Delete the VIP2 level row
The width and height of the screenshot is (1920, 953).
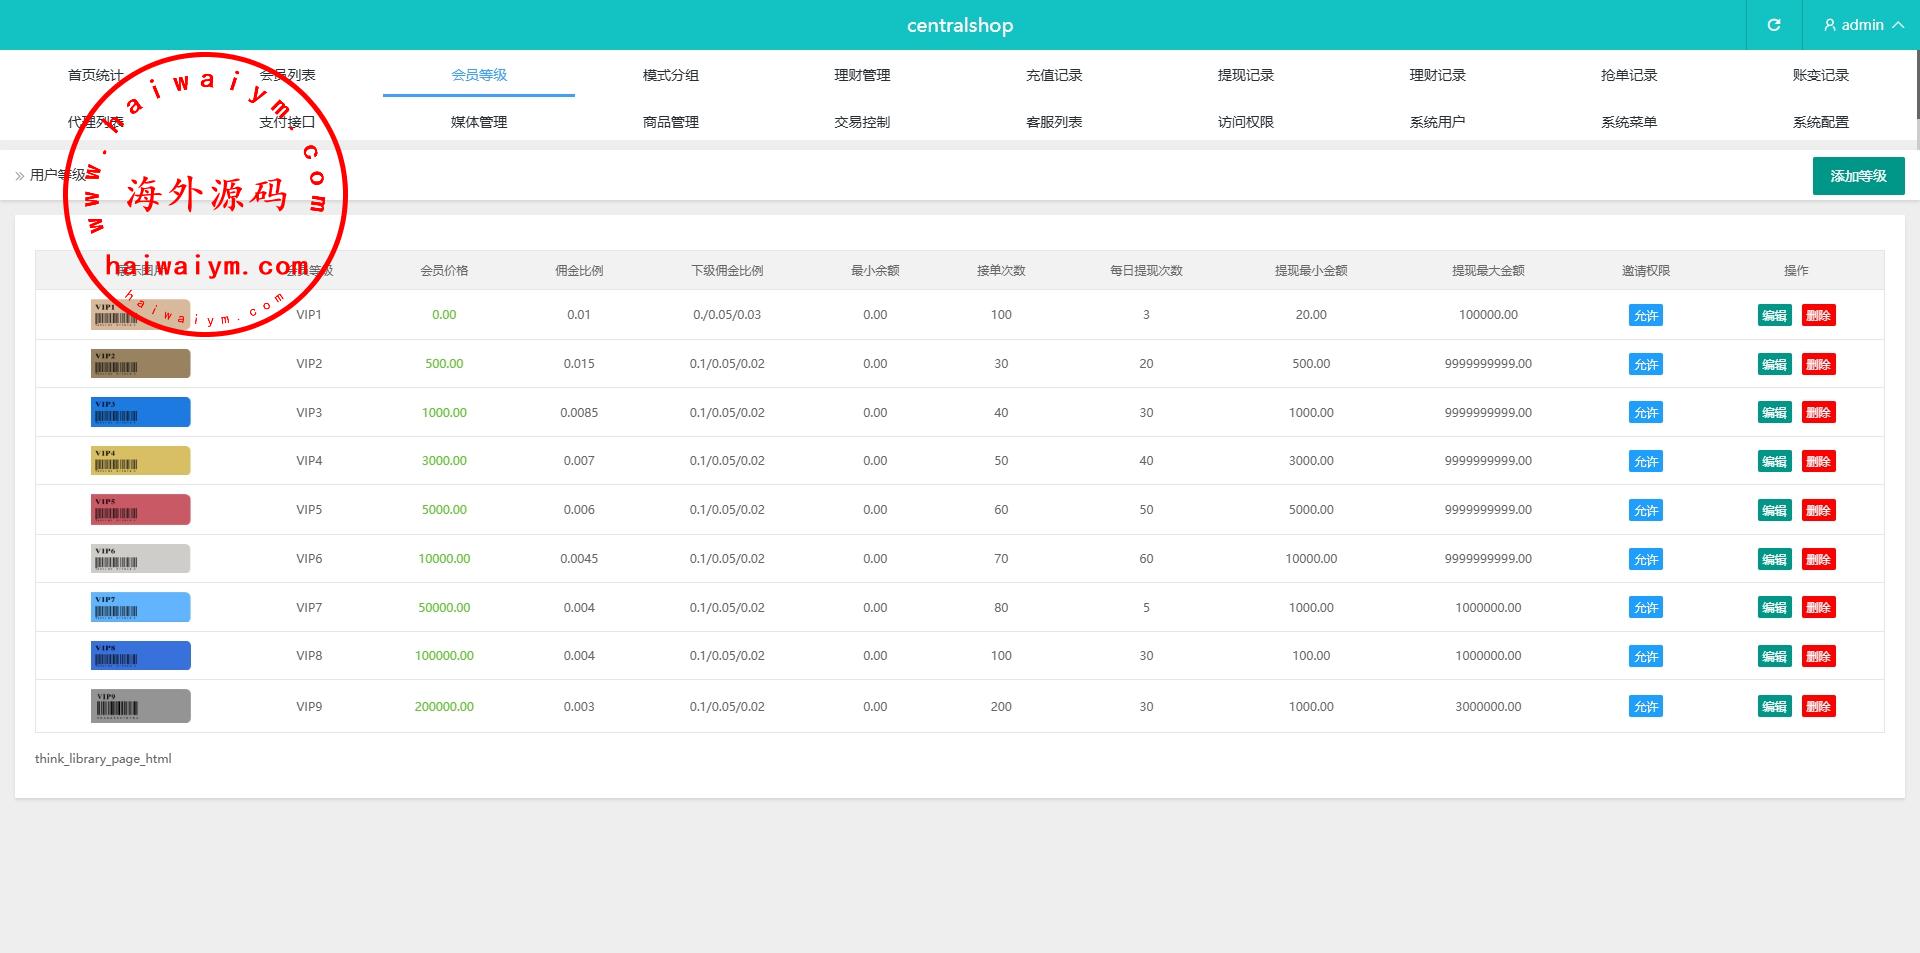coord(1818,365)
